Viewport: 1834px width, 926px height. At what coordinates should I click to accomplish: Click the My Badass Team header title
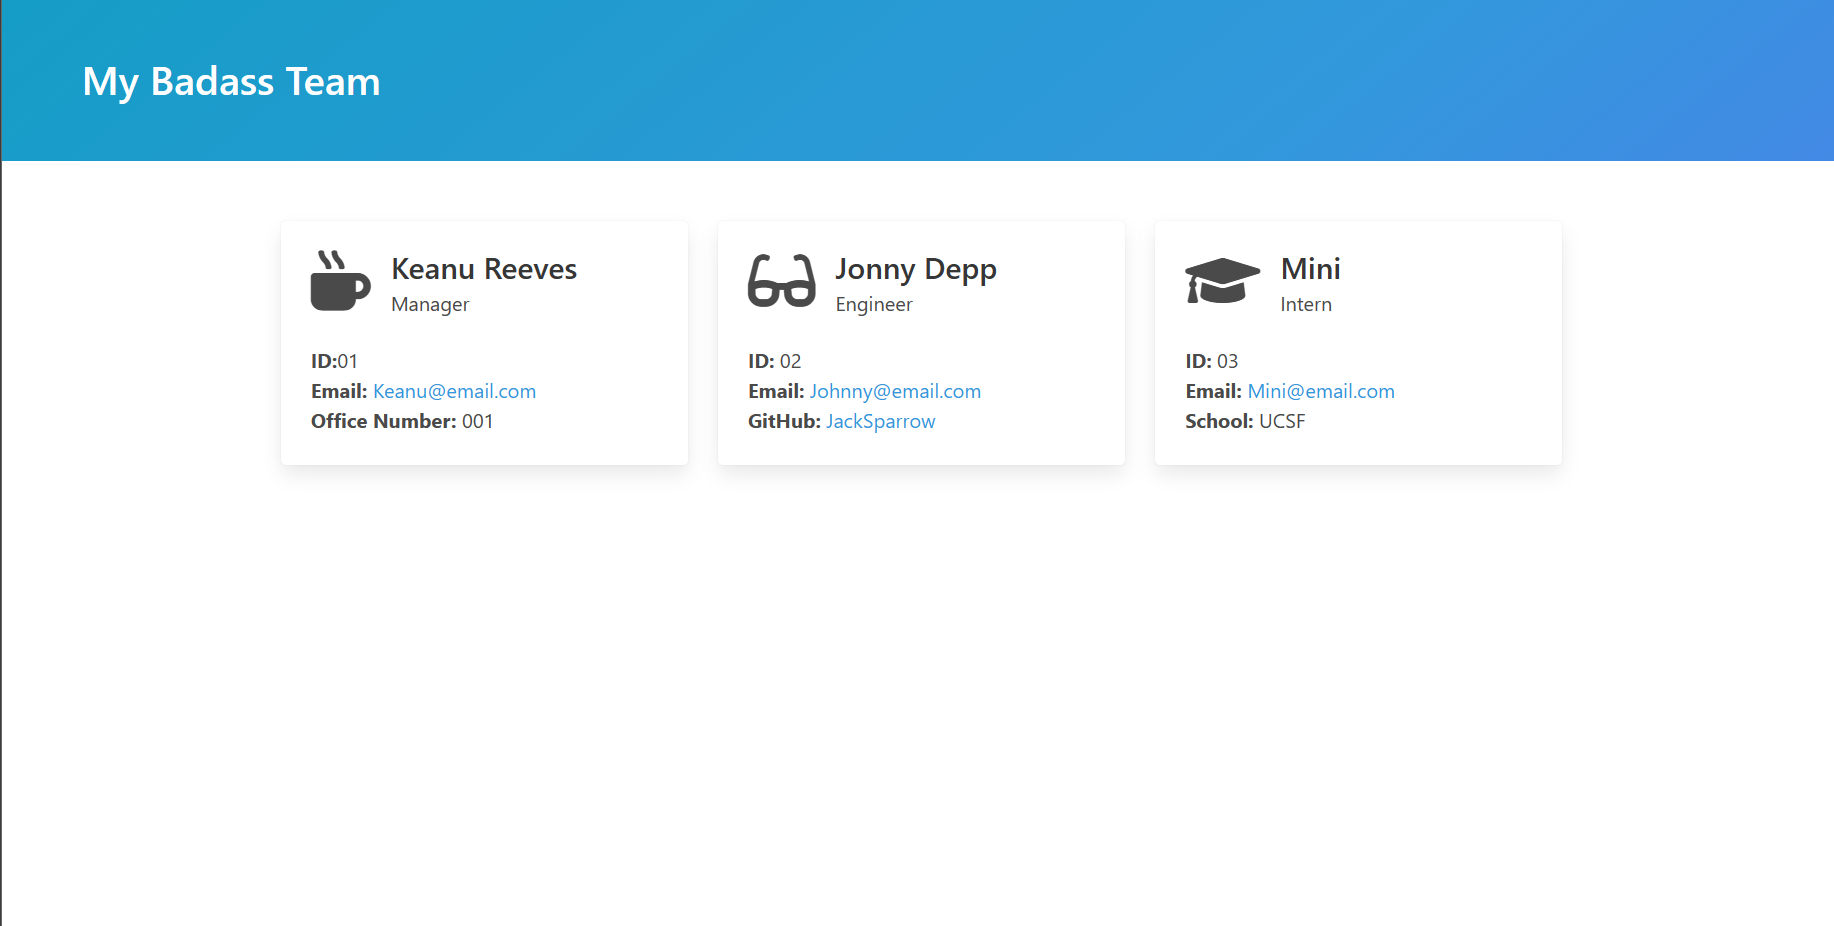coord(231,82)
